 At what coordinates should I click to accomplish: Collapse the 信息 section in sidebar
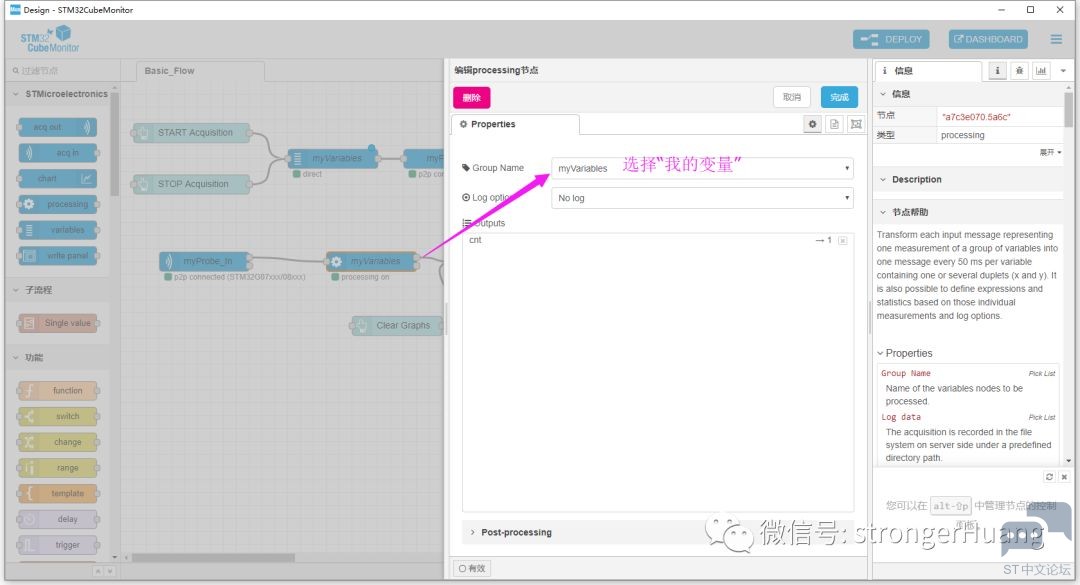coord(970,94)
